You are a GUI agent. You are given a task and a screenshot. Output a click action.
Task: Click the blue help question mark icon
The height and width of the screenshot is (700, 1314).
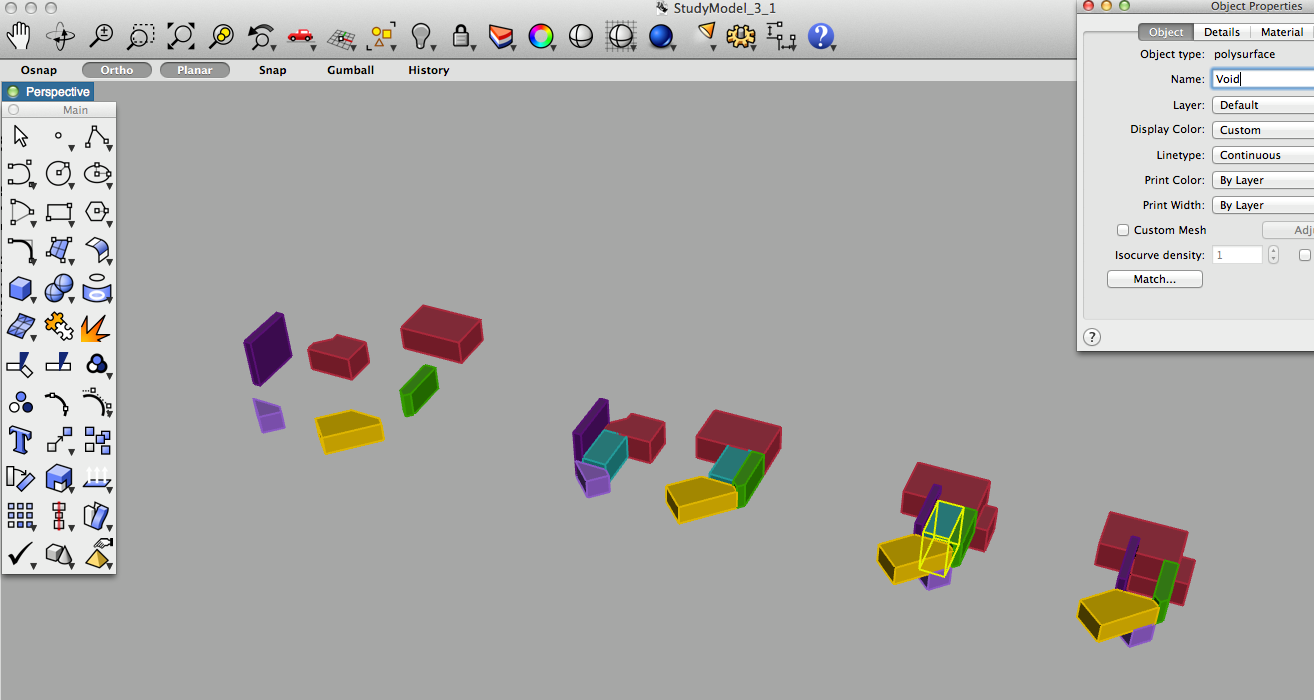click(x=821, y=37)
